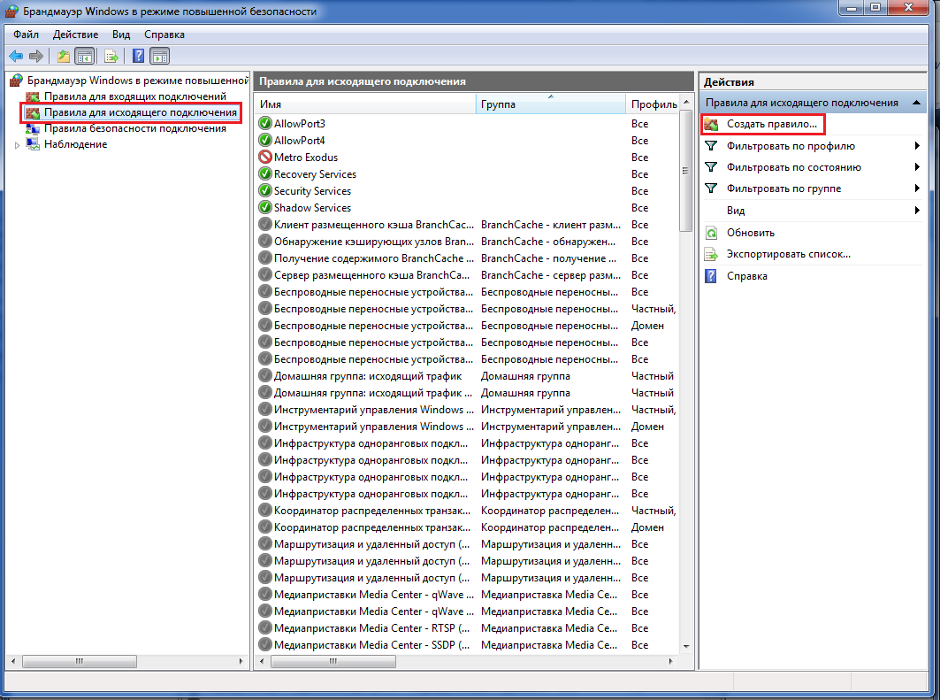Click the Up one level folder icon
Image resolution: width=941 pixels, height=700 pixels.
click(x=64, y=56)
